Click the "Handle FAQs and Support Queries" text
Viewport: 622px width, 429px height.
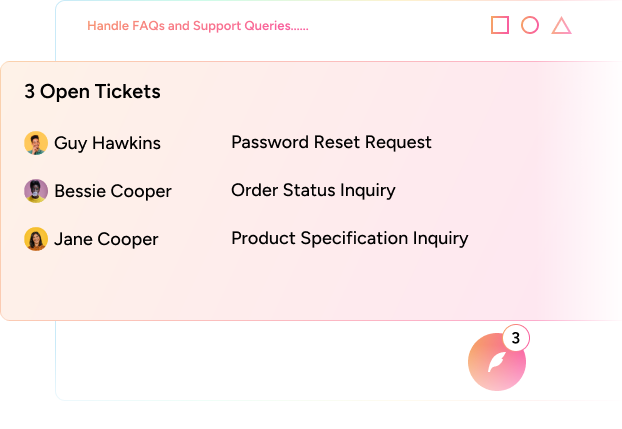pyautogui.click(x=197, y=26)
